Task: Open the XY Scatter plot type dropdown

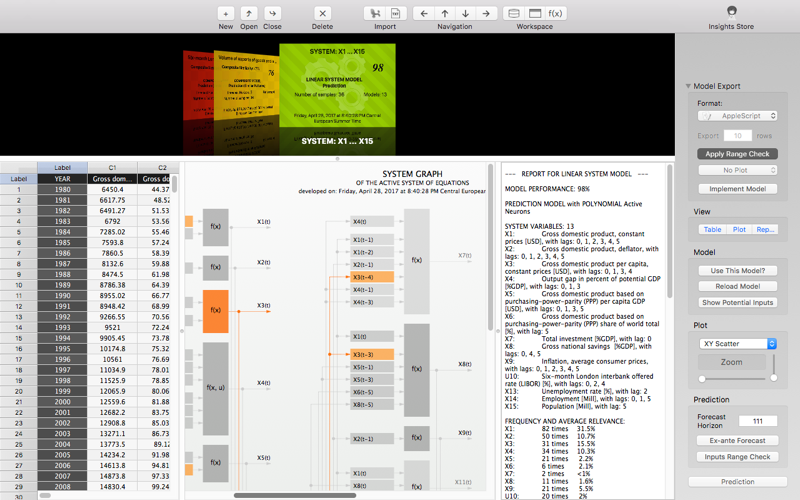Action: coord(737,344)
